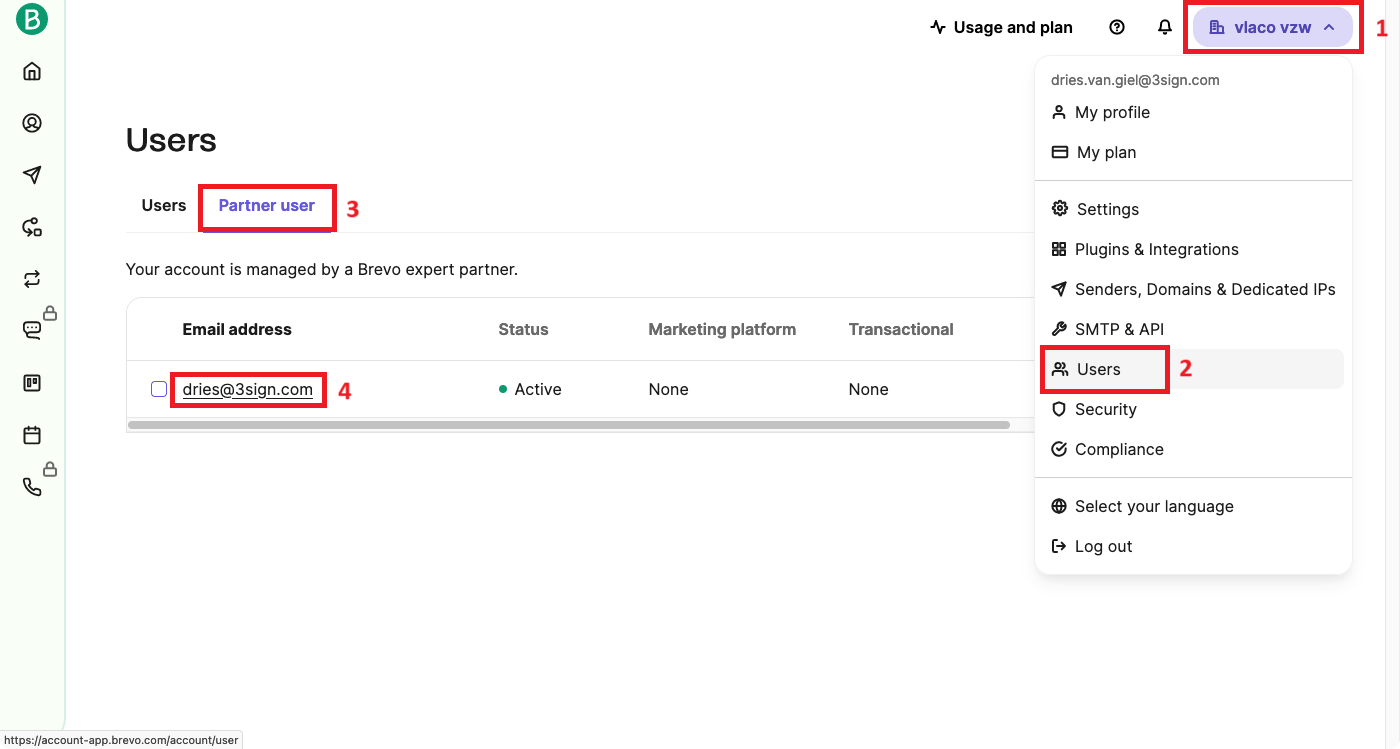
Task: Collapse the vlaco vzw account dropdown
Action: [x=1272, y=27]
